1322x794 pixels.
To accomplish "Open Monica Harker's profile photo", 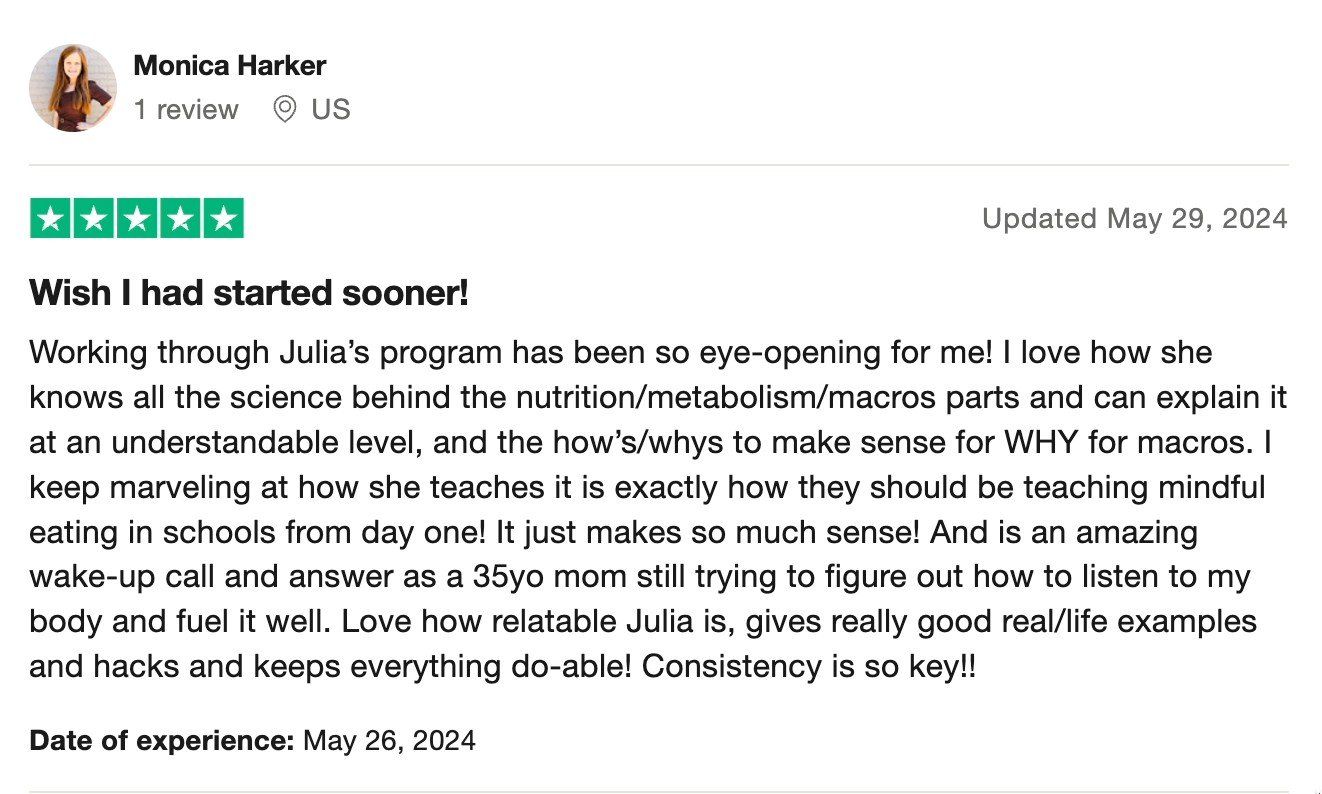I will [72, 88].
